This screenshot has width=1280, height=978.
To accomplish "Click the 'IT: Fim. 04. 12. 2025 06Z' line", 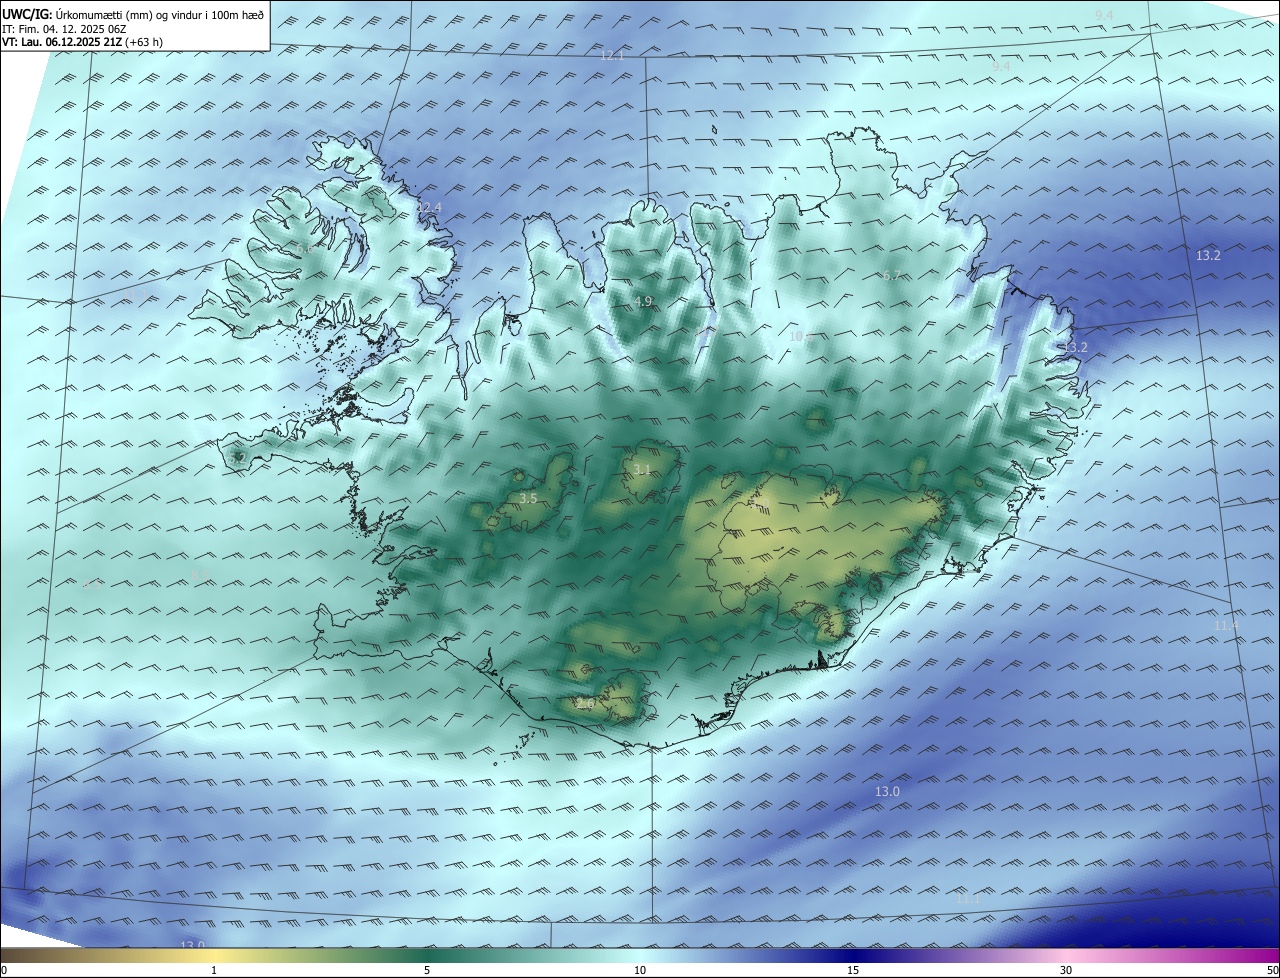I will tap(64, 29).
